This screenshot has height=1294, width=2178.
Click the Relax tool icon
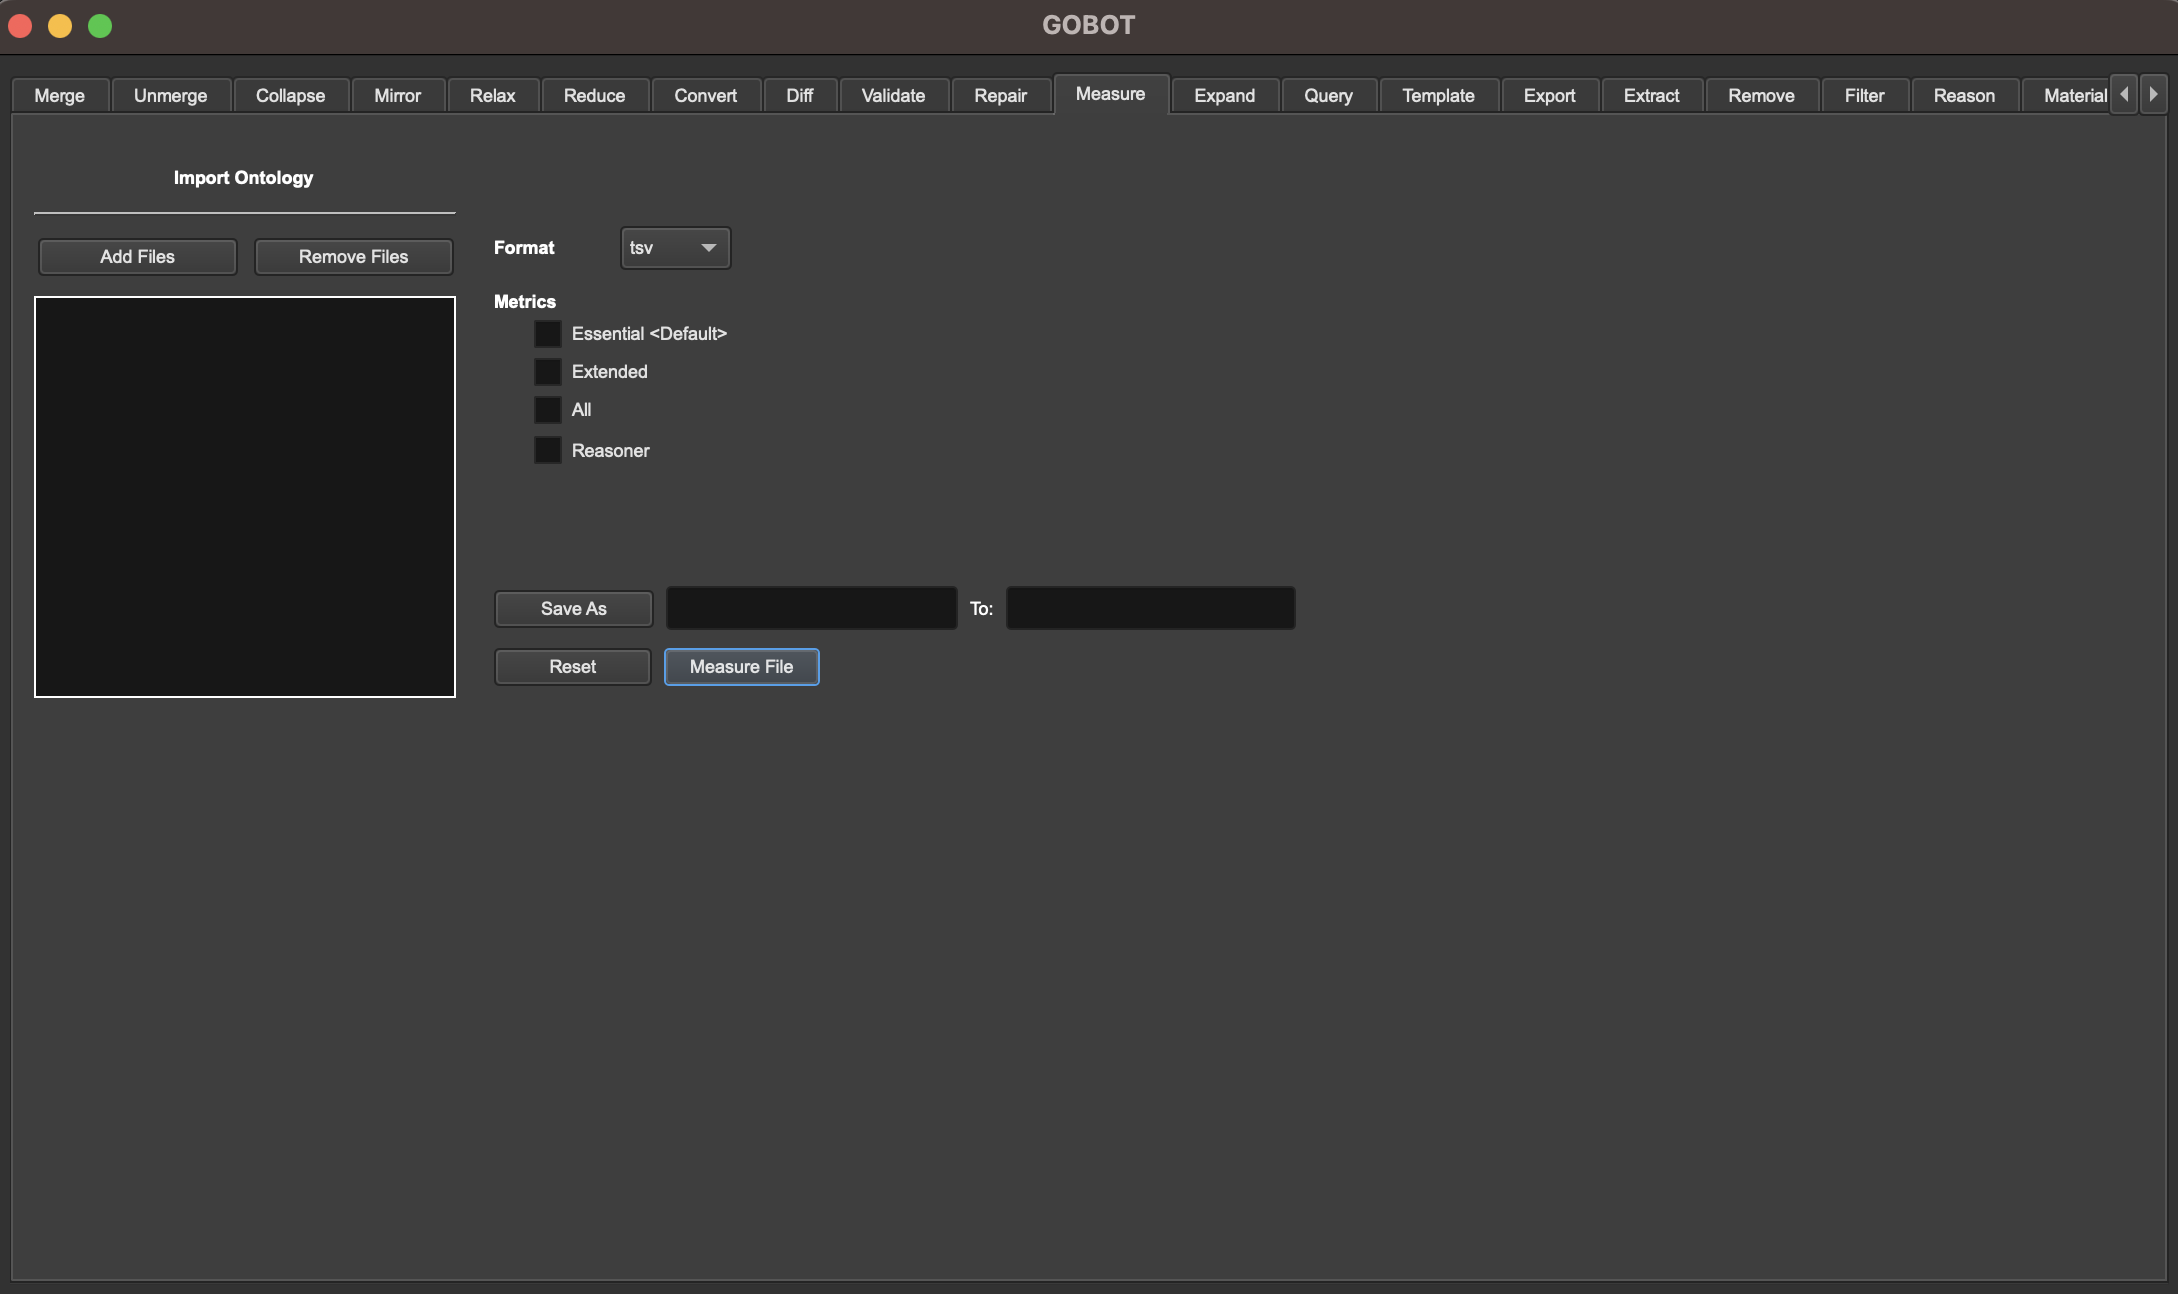coord(491,96)
